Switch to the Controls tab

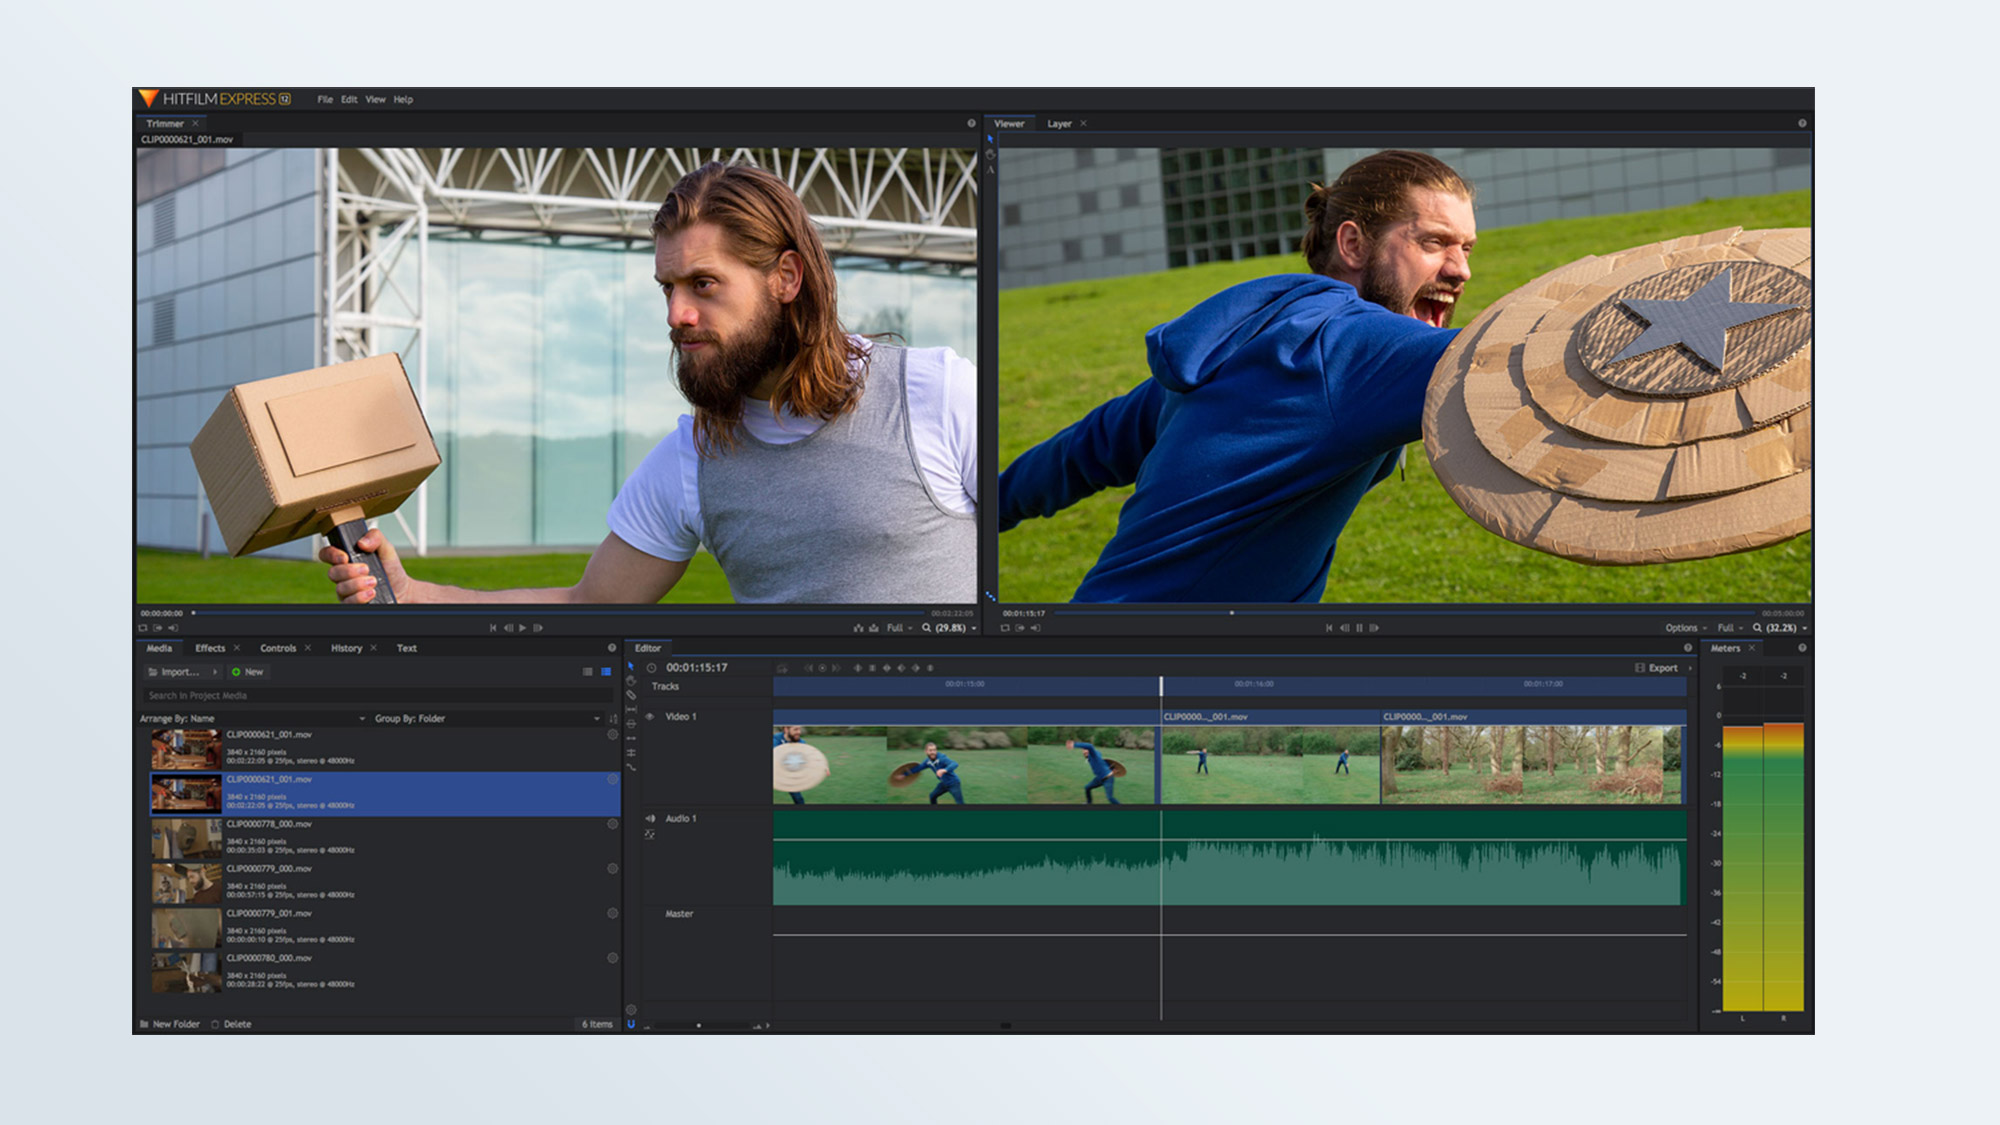278,648
